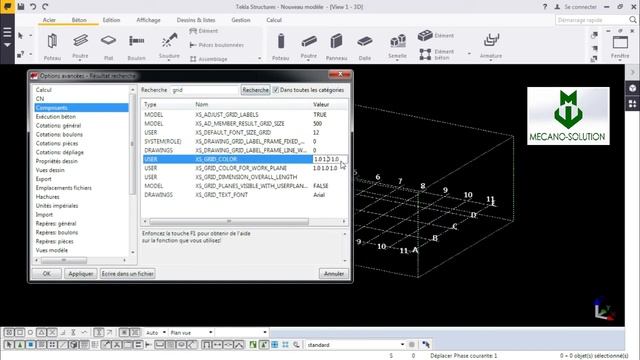Viewport: 640px width, 360px height.
Task: Select the Composants category
Action: coord(81,108)
